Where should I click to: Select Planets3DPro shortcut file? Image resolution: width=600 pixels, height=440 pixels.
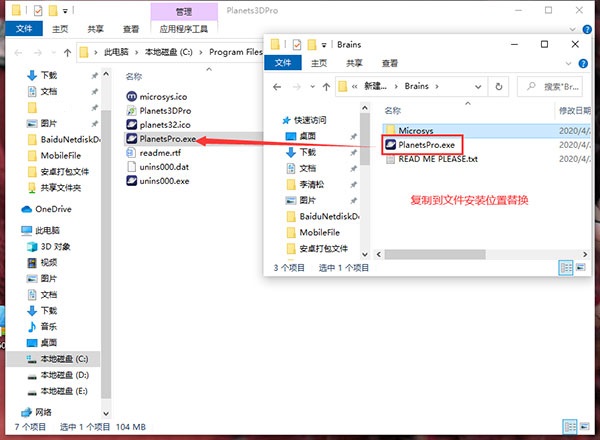[159, 111]
